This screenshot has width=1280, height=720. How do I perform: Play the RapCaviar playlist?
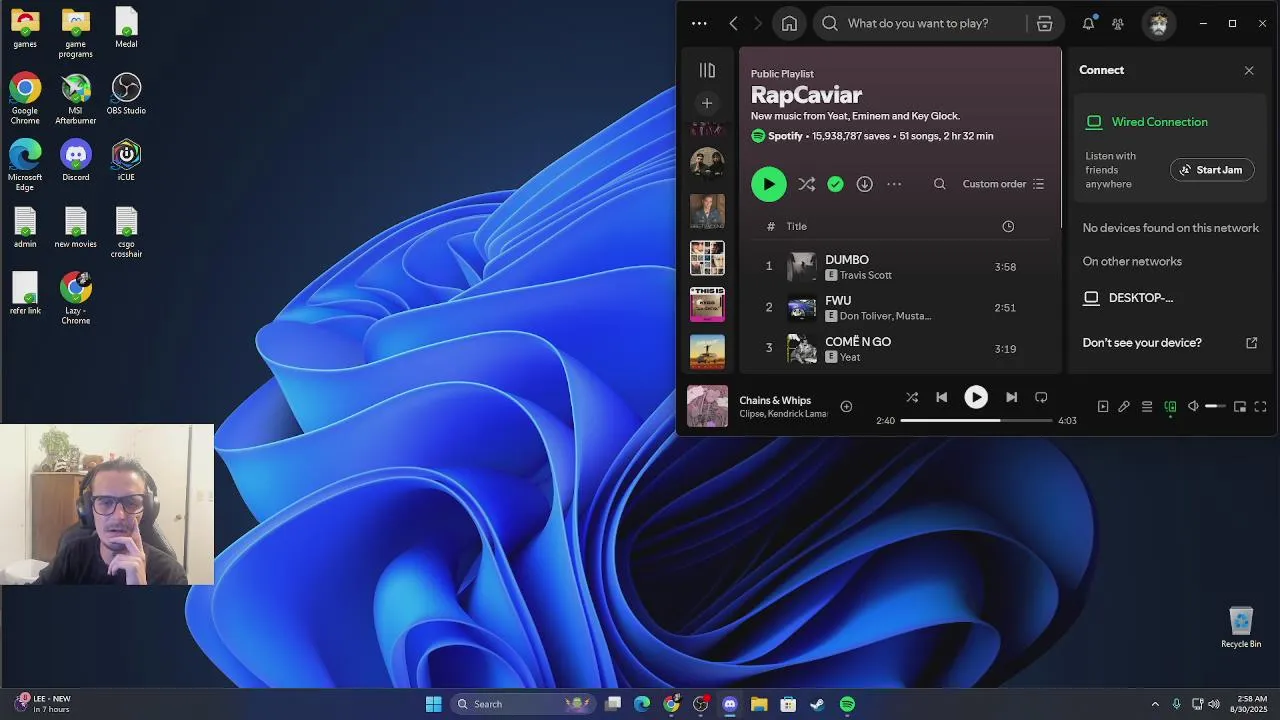(768, 184)
